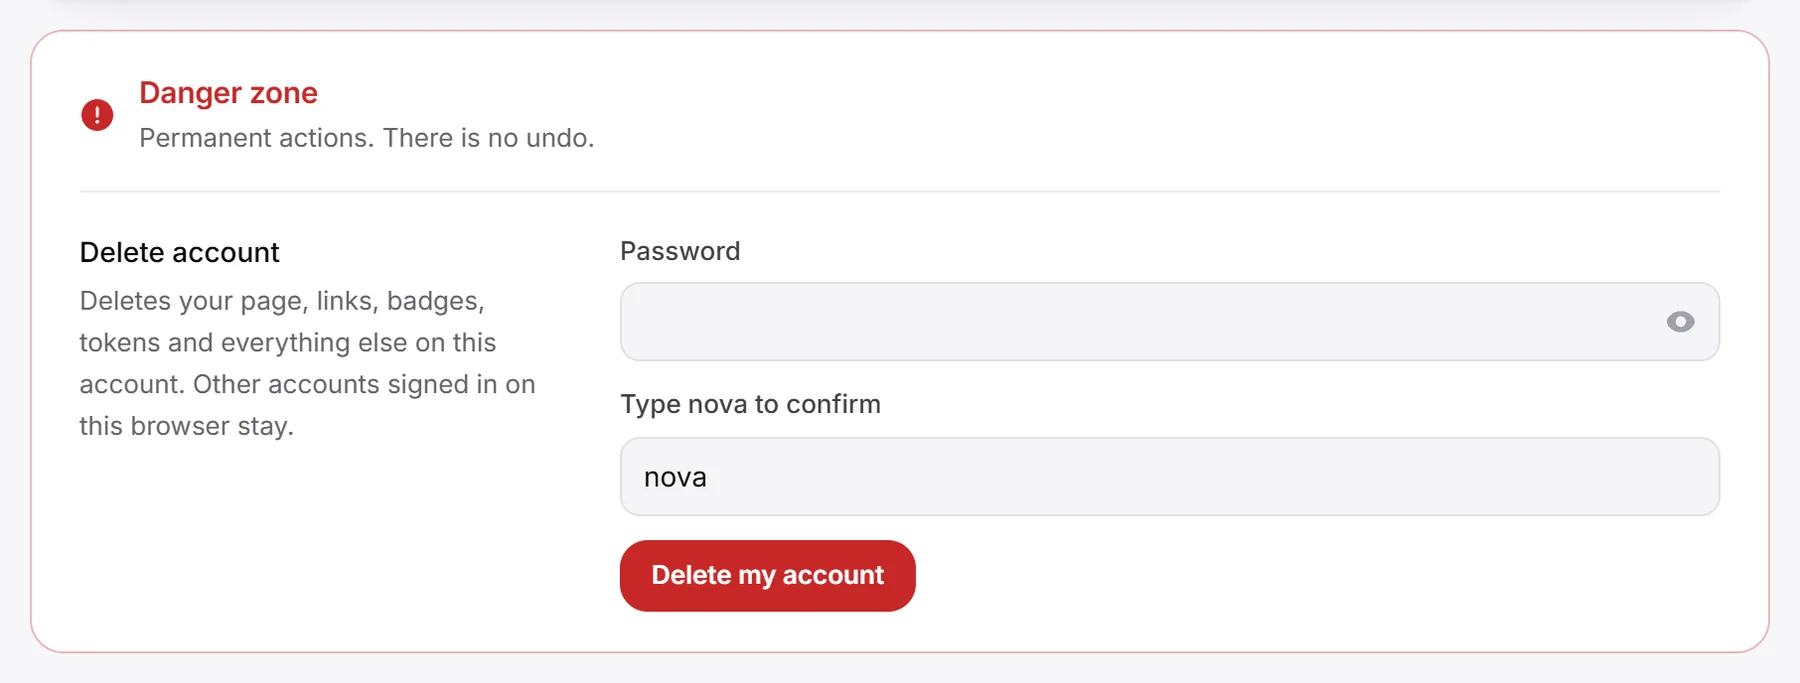Click the divider line below the Danger zone header
The image size is (1800, 683).
(899, 191)
